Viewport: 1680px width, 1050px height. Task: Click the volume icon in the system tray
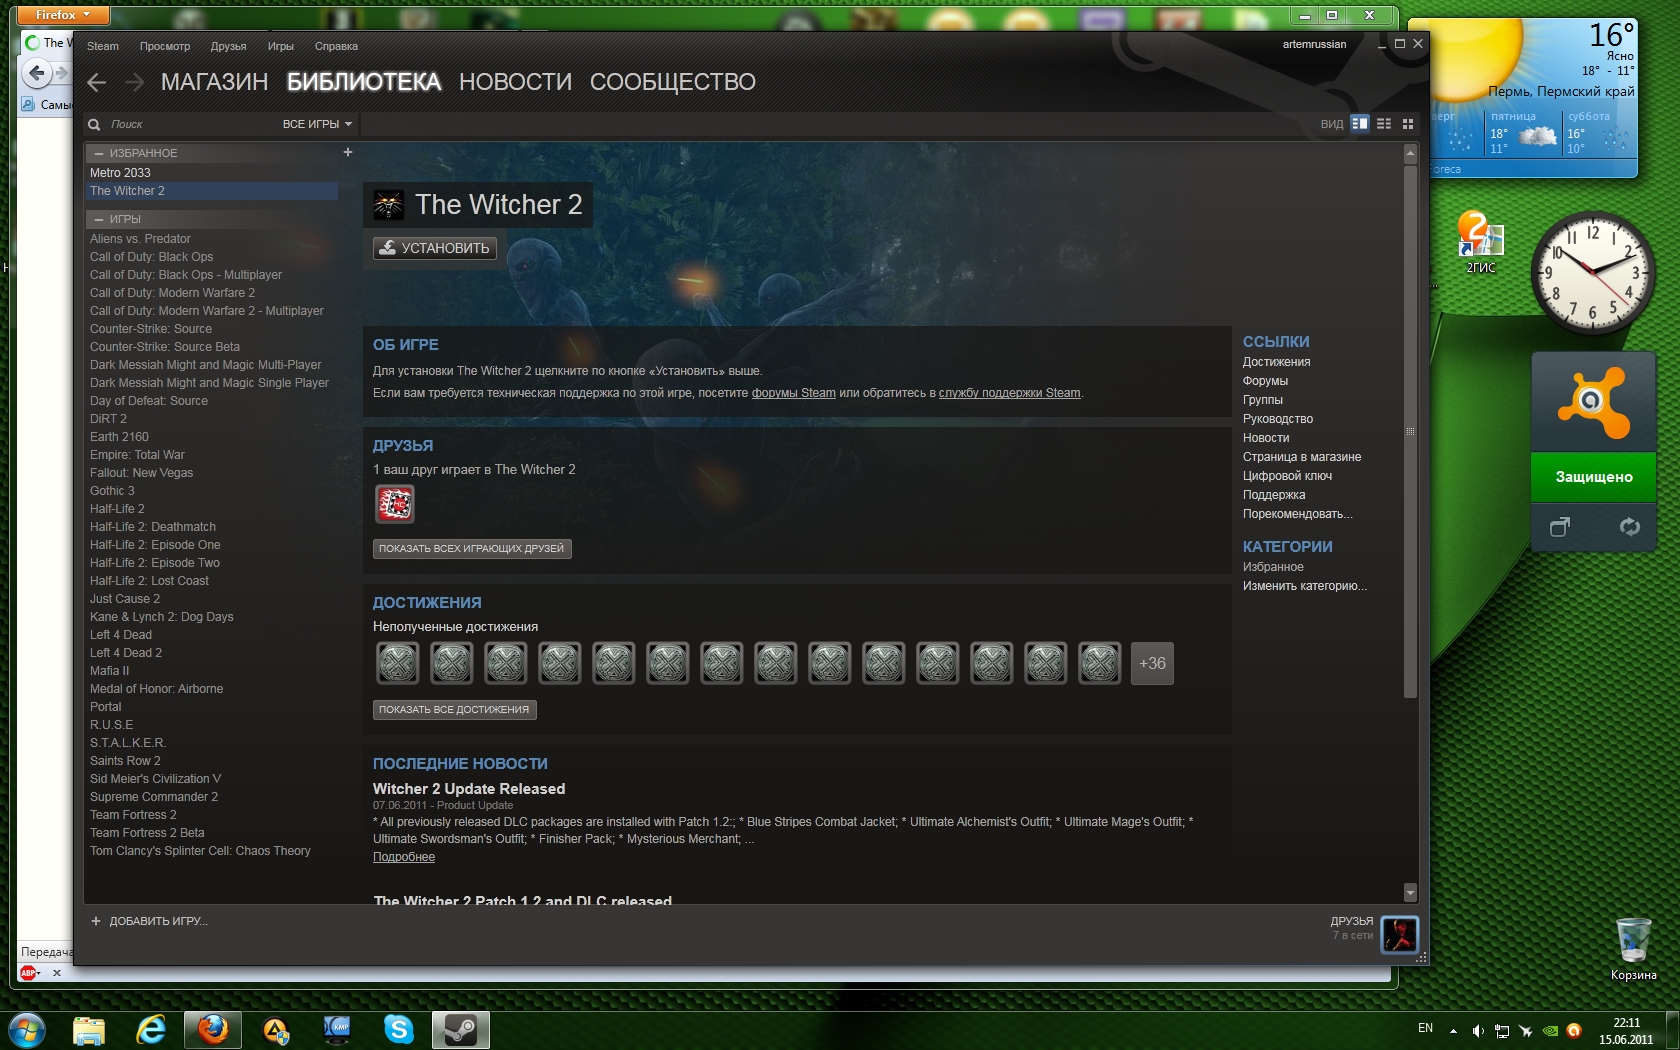click(1478, 1030)
